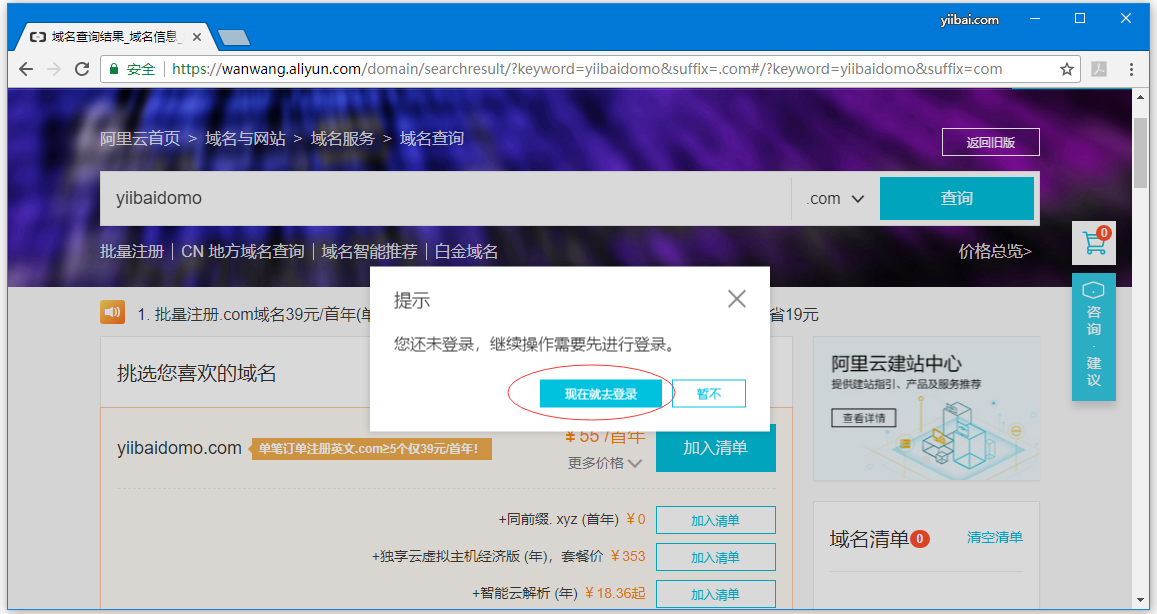Click the browser back arrow
The width and height of the screenshot is (1157, 614).
coord(26,69)
